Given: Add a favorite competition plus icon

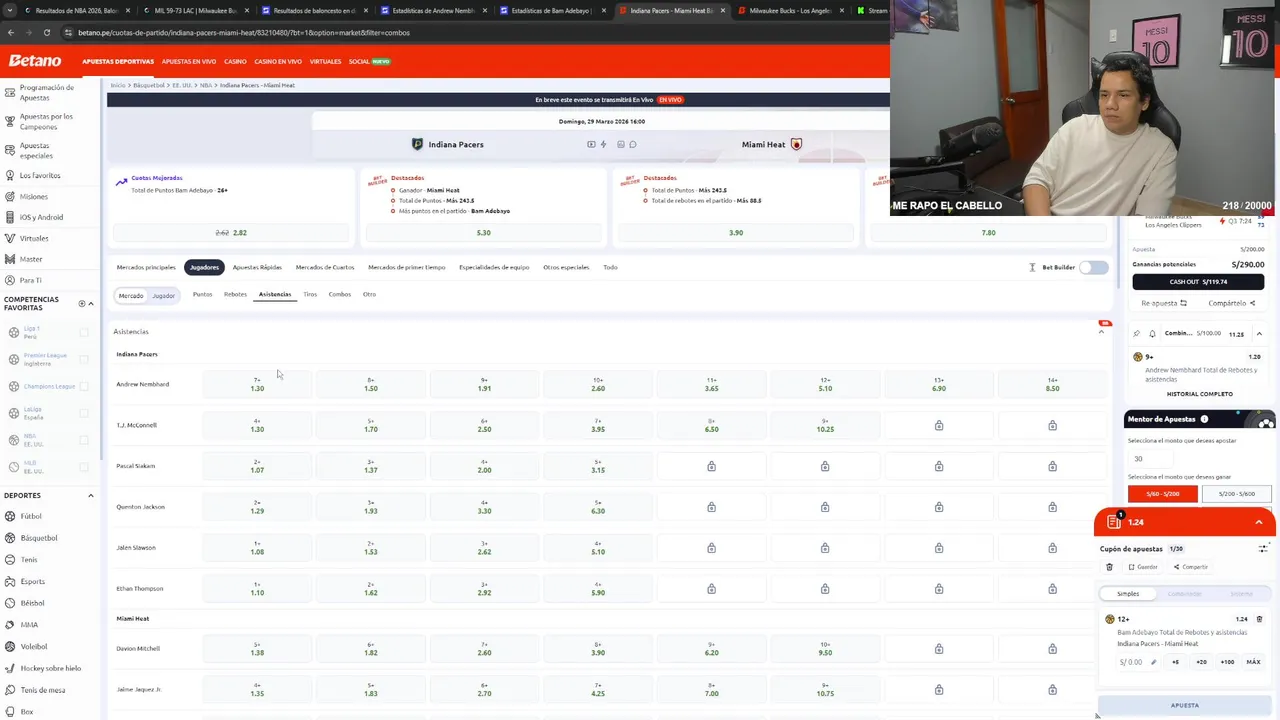Looking at the screenshot, I should (82, 303).
